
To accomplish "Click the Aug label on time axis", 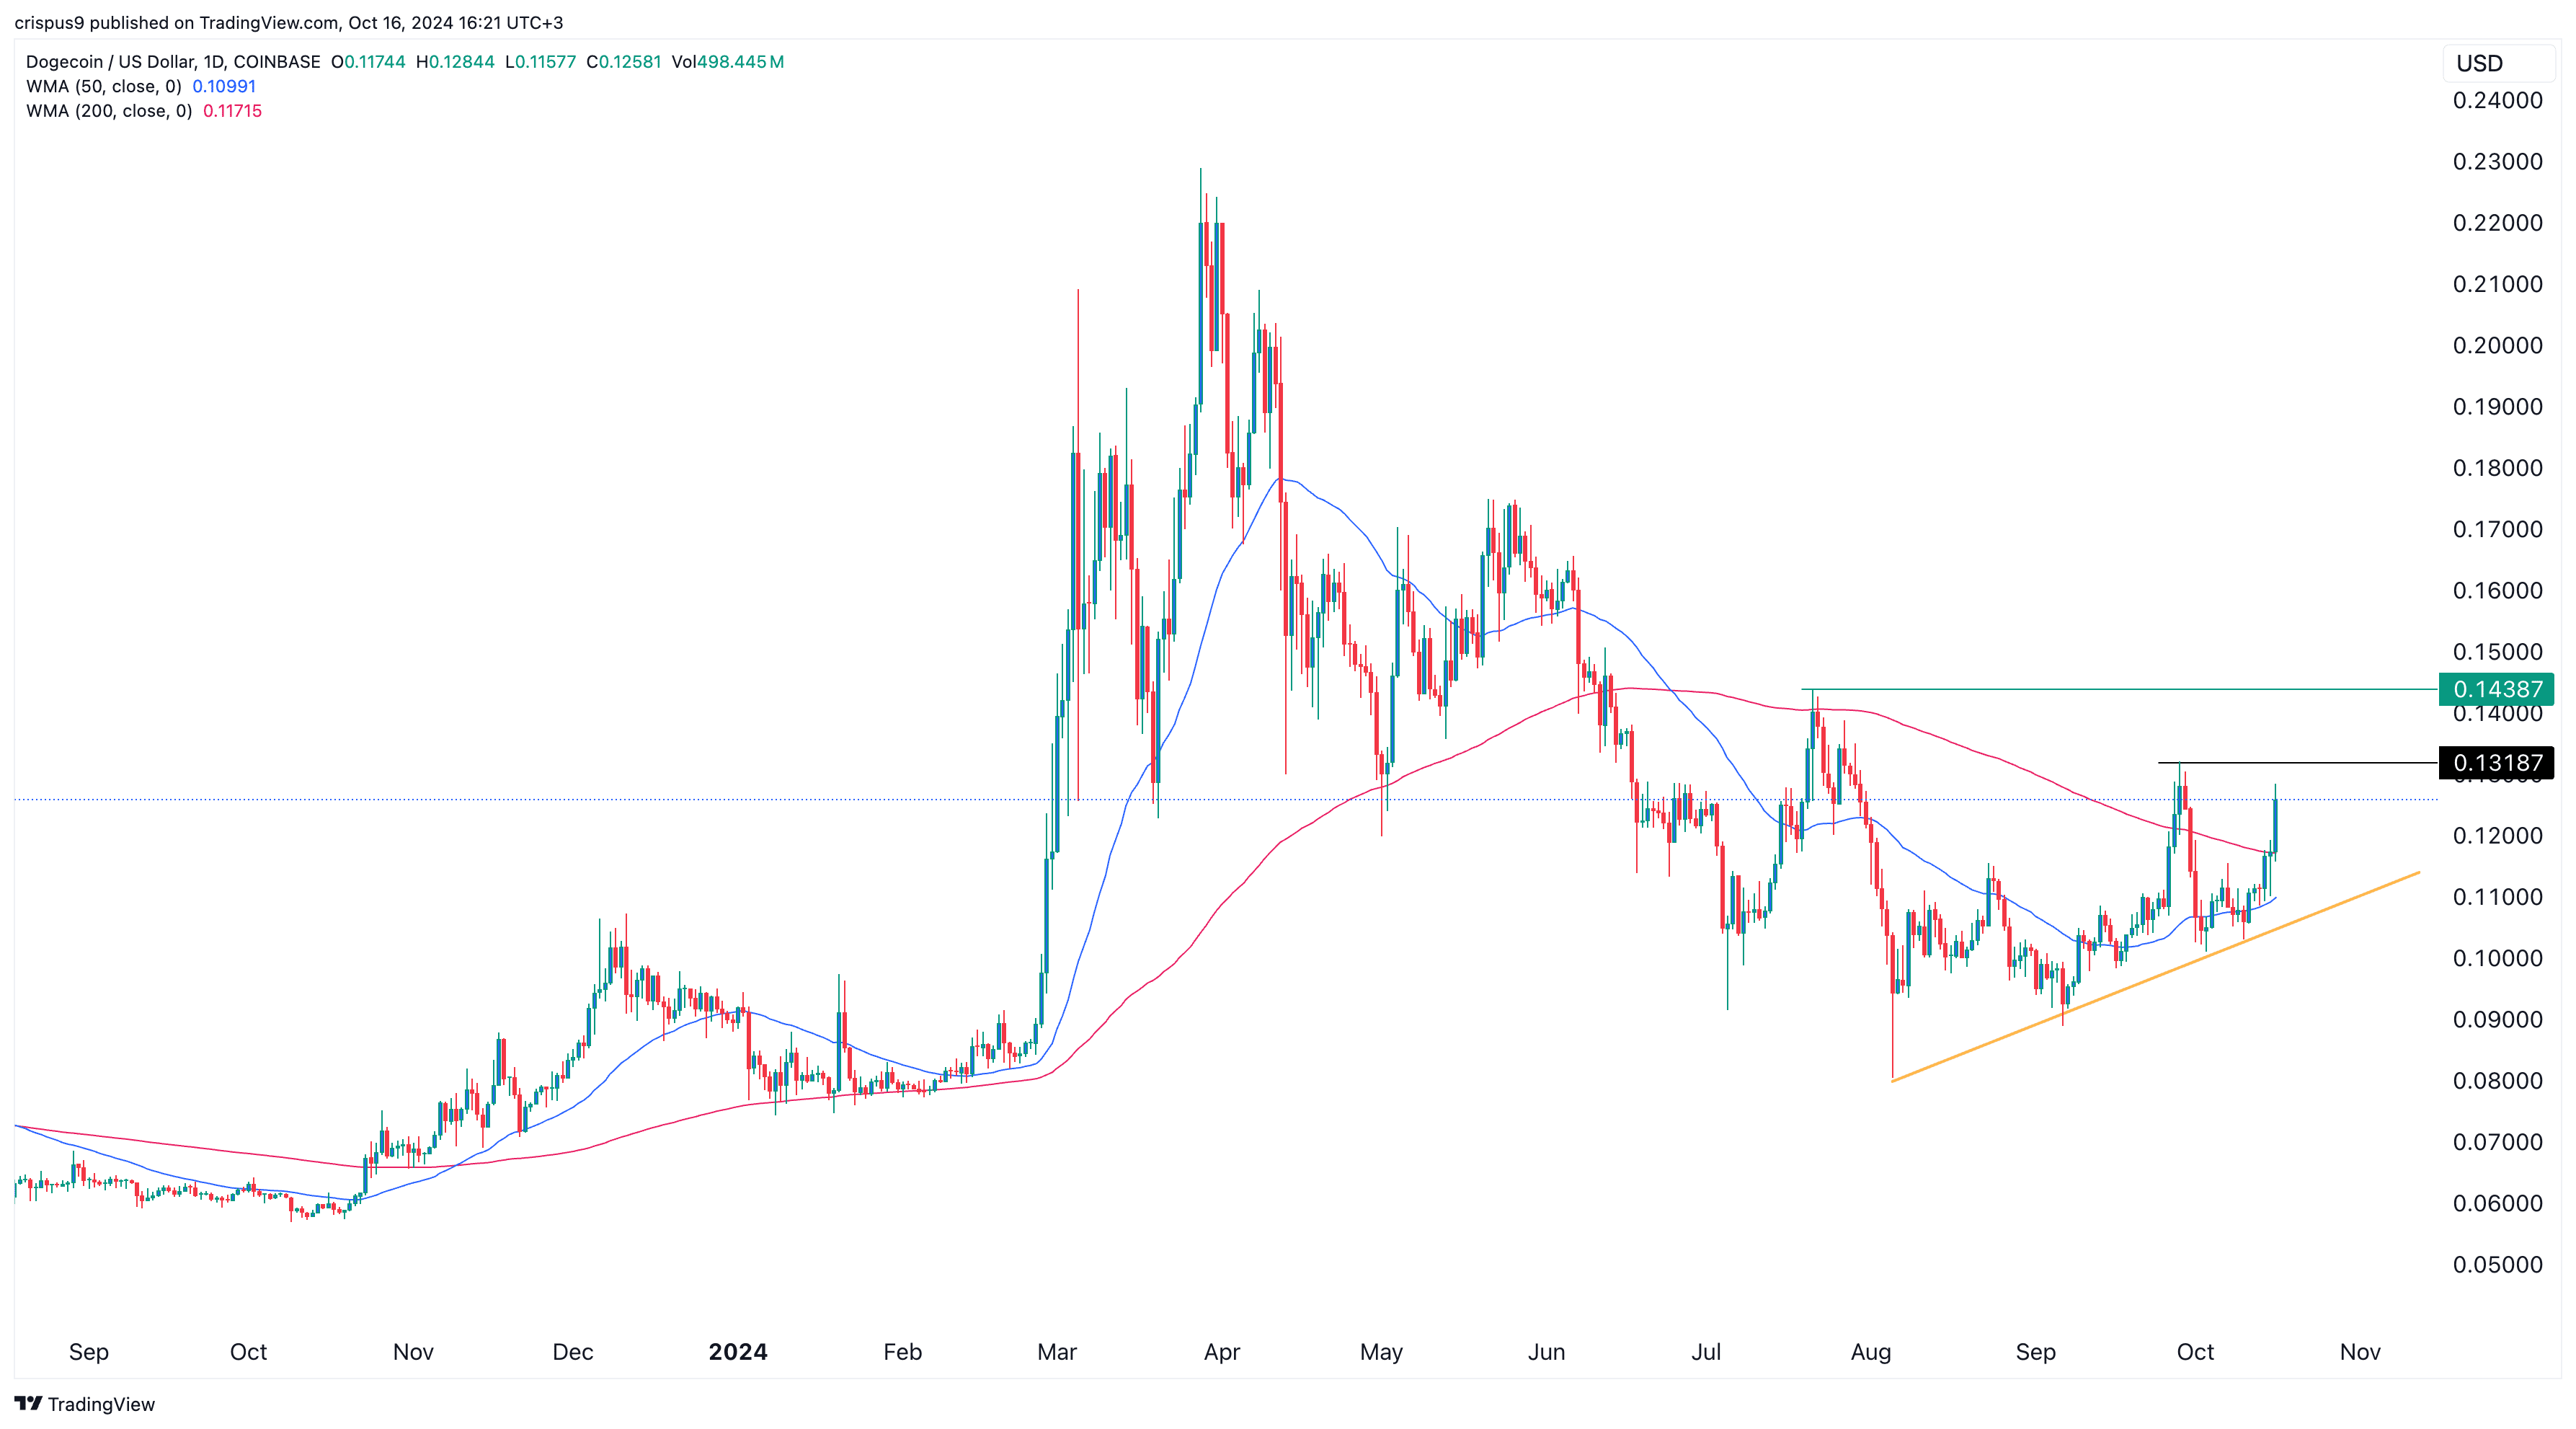I will [1871, 1352].
